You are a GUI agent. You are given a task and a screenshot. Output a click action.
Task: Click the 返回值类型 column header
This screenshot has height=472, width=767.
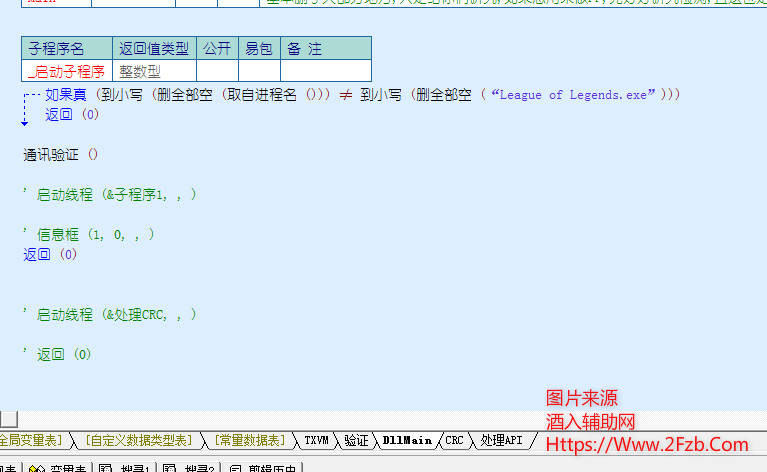(x=155, y=48)
